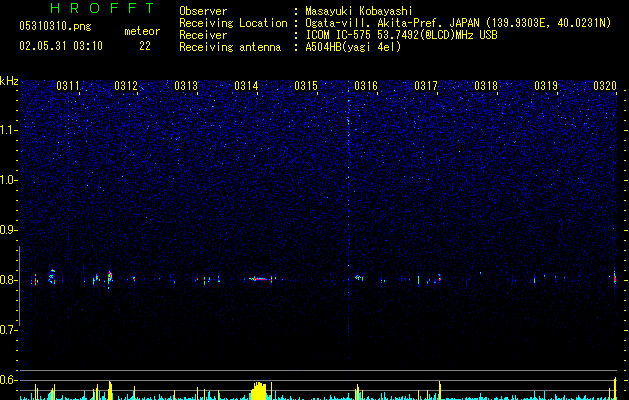Click time marker 0318

coord(486,85)
